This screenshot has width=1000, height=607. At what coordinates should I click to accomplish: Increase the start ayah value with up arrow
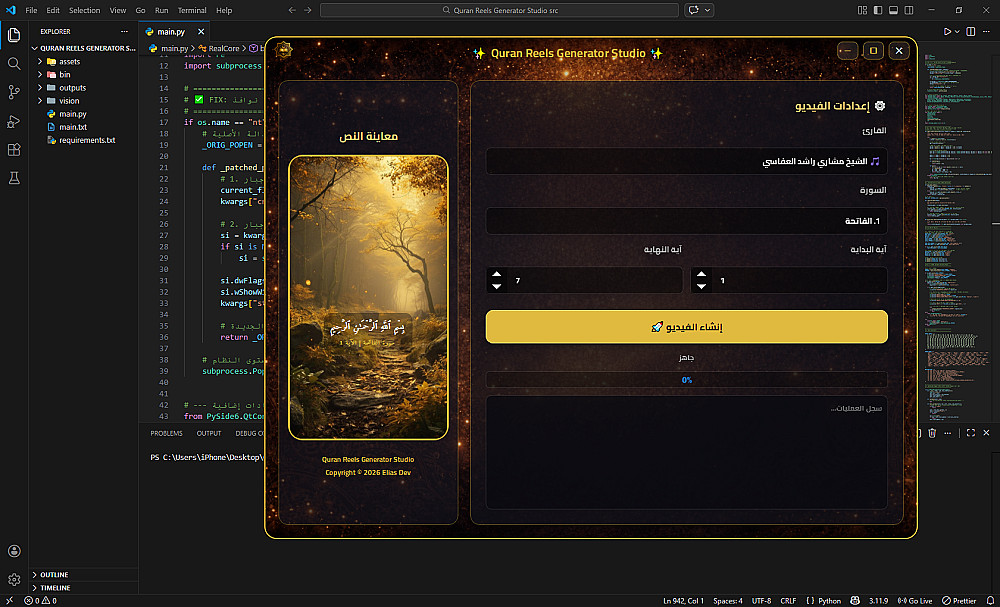pos(702,274)
